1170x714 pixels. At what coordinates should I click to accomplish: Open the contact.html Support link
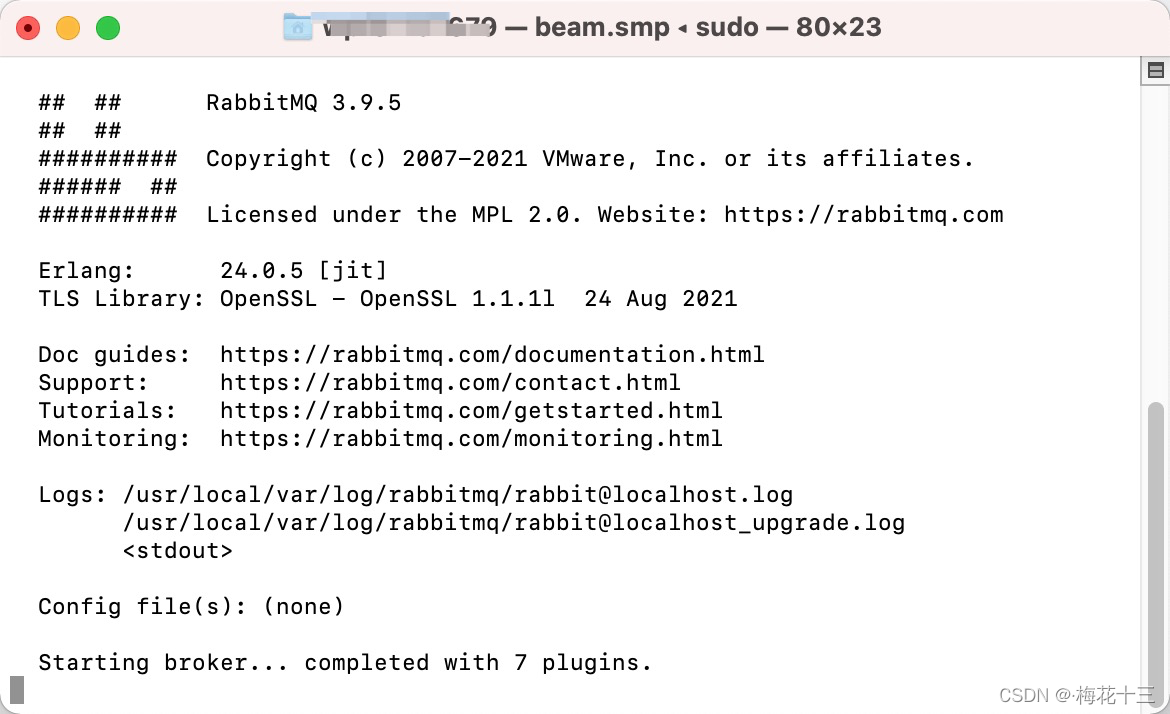451,382
